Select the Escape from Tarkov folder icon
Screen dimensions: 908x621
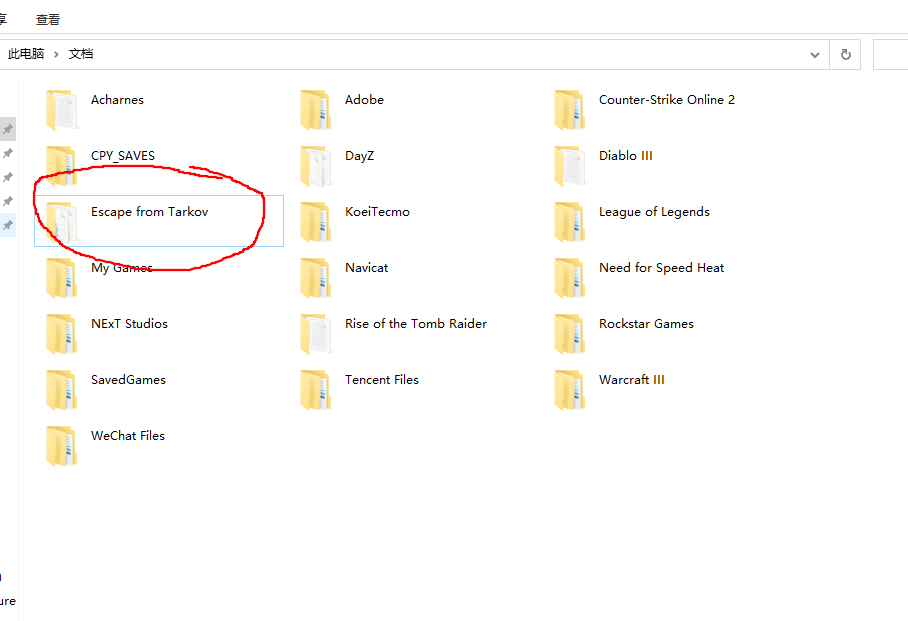click(62, 222)
